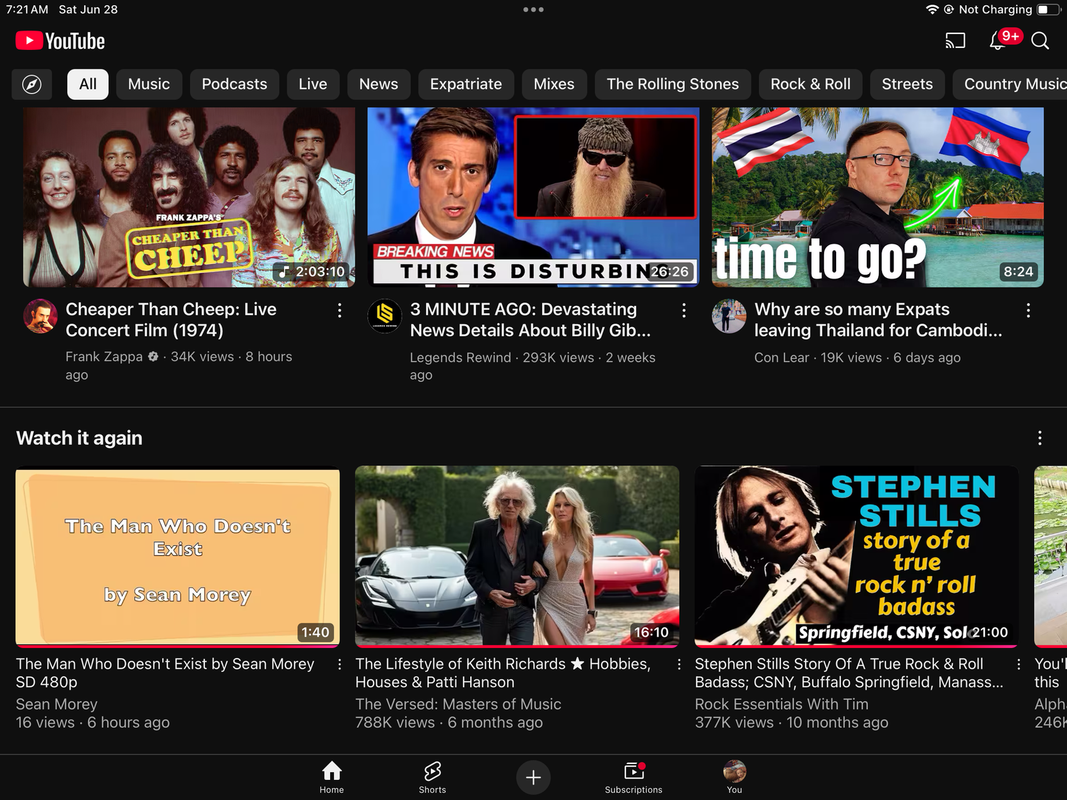Click '377K views · 10 months ago' text
This screenshot has height=800, width=1067.
click(x=791, y=722)
